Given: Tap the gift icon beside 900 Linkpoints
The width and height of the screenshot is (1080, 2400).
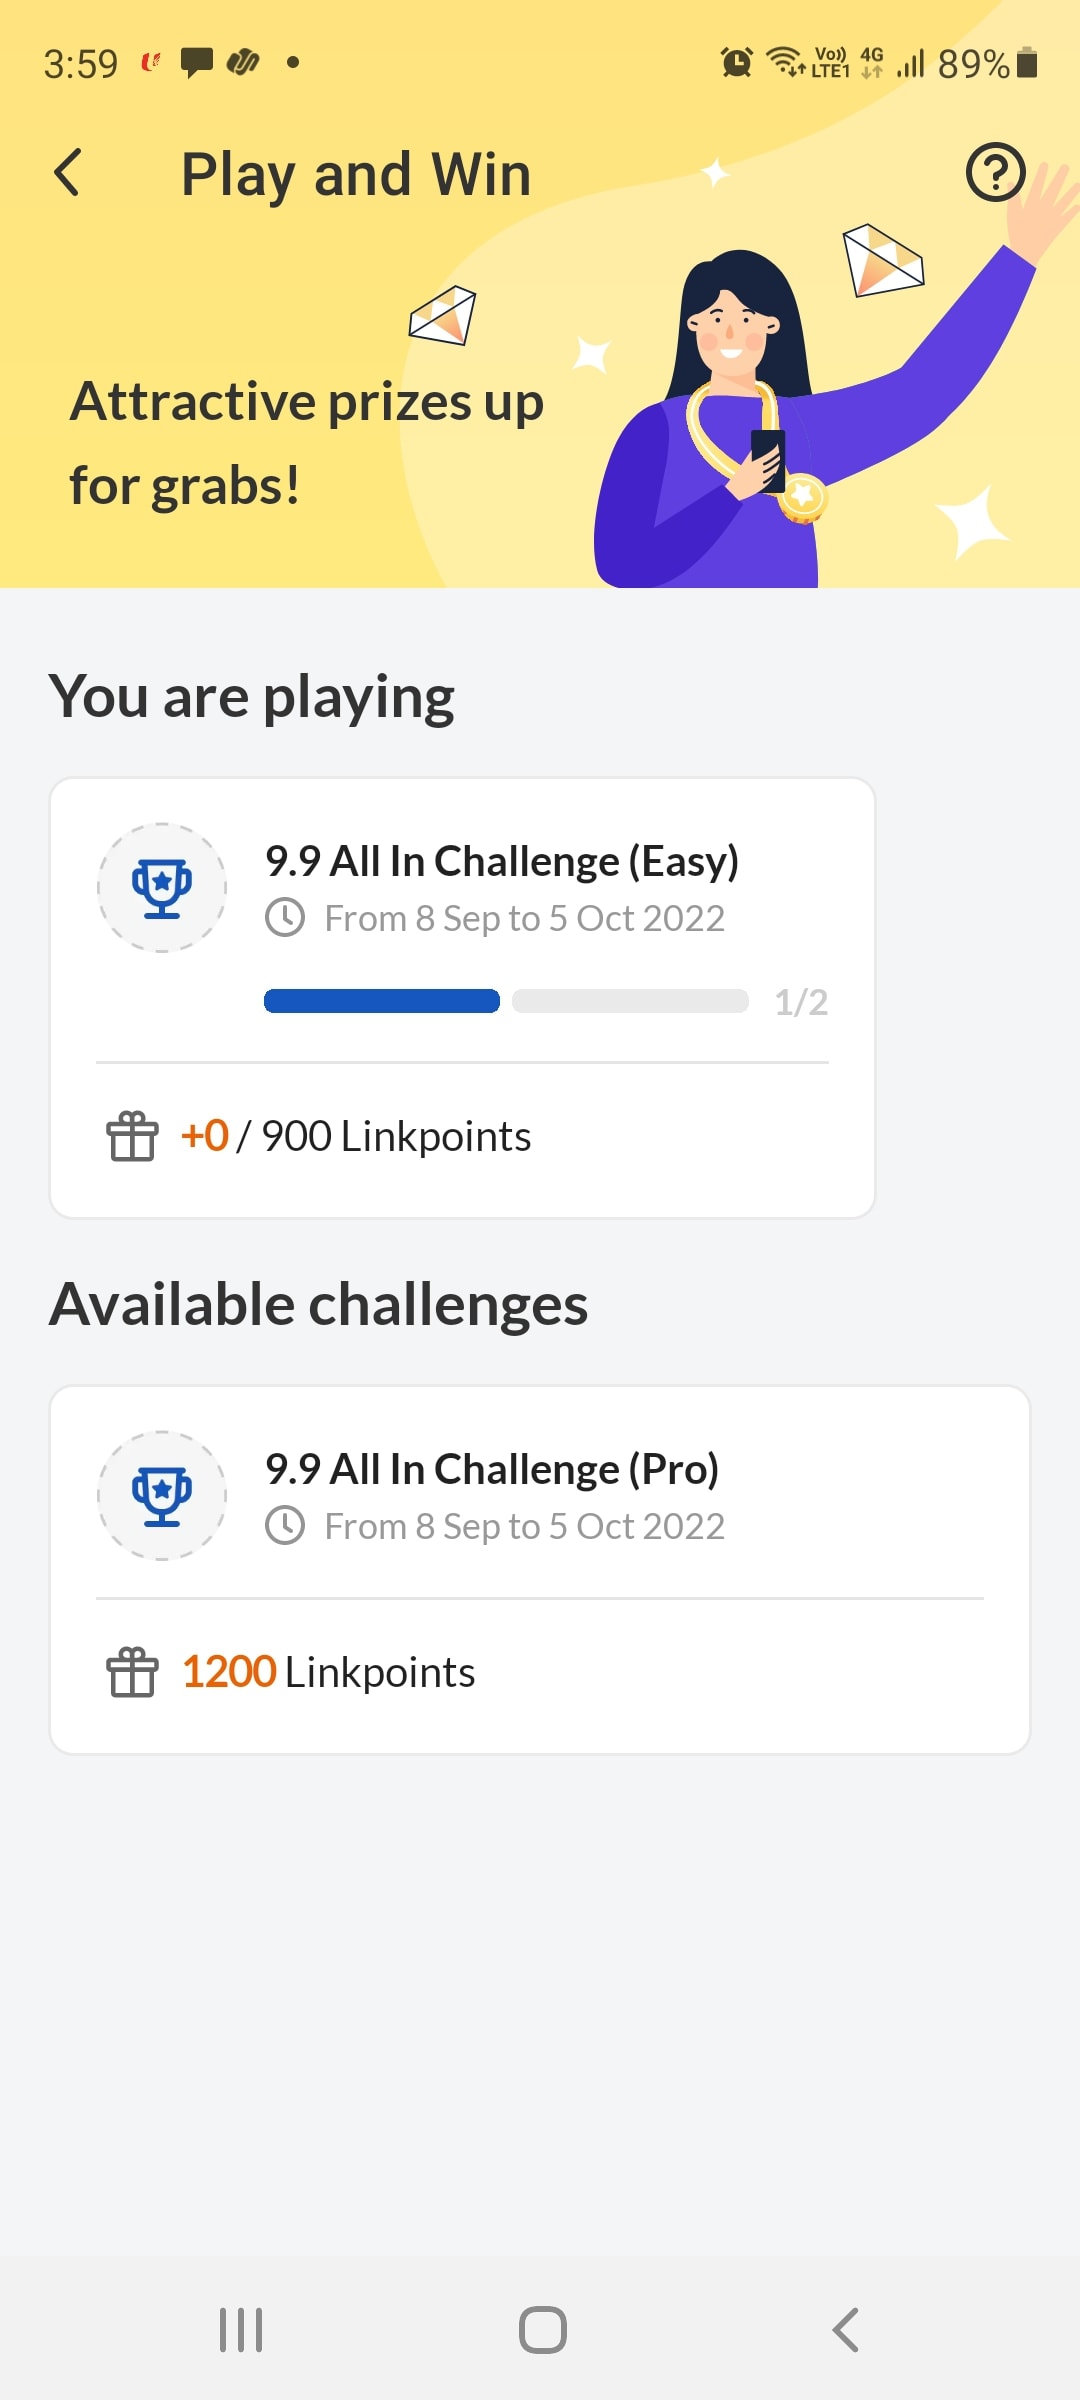Looking at the screenshot, I should point(132,1136).
